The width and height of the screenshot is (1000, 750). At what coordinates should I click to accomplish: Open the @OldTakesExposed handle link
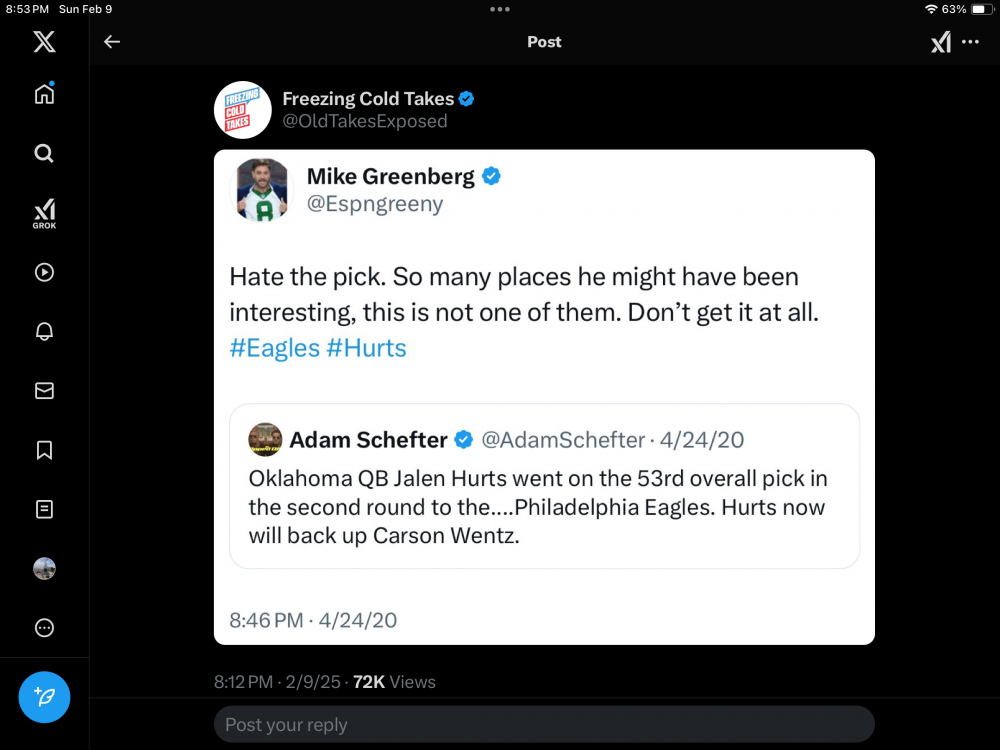coord(365,122)
